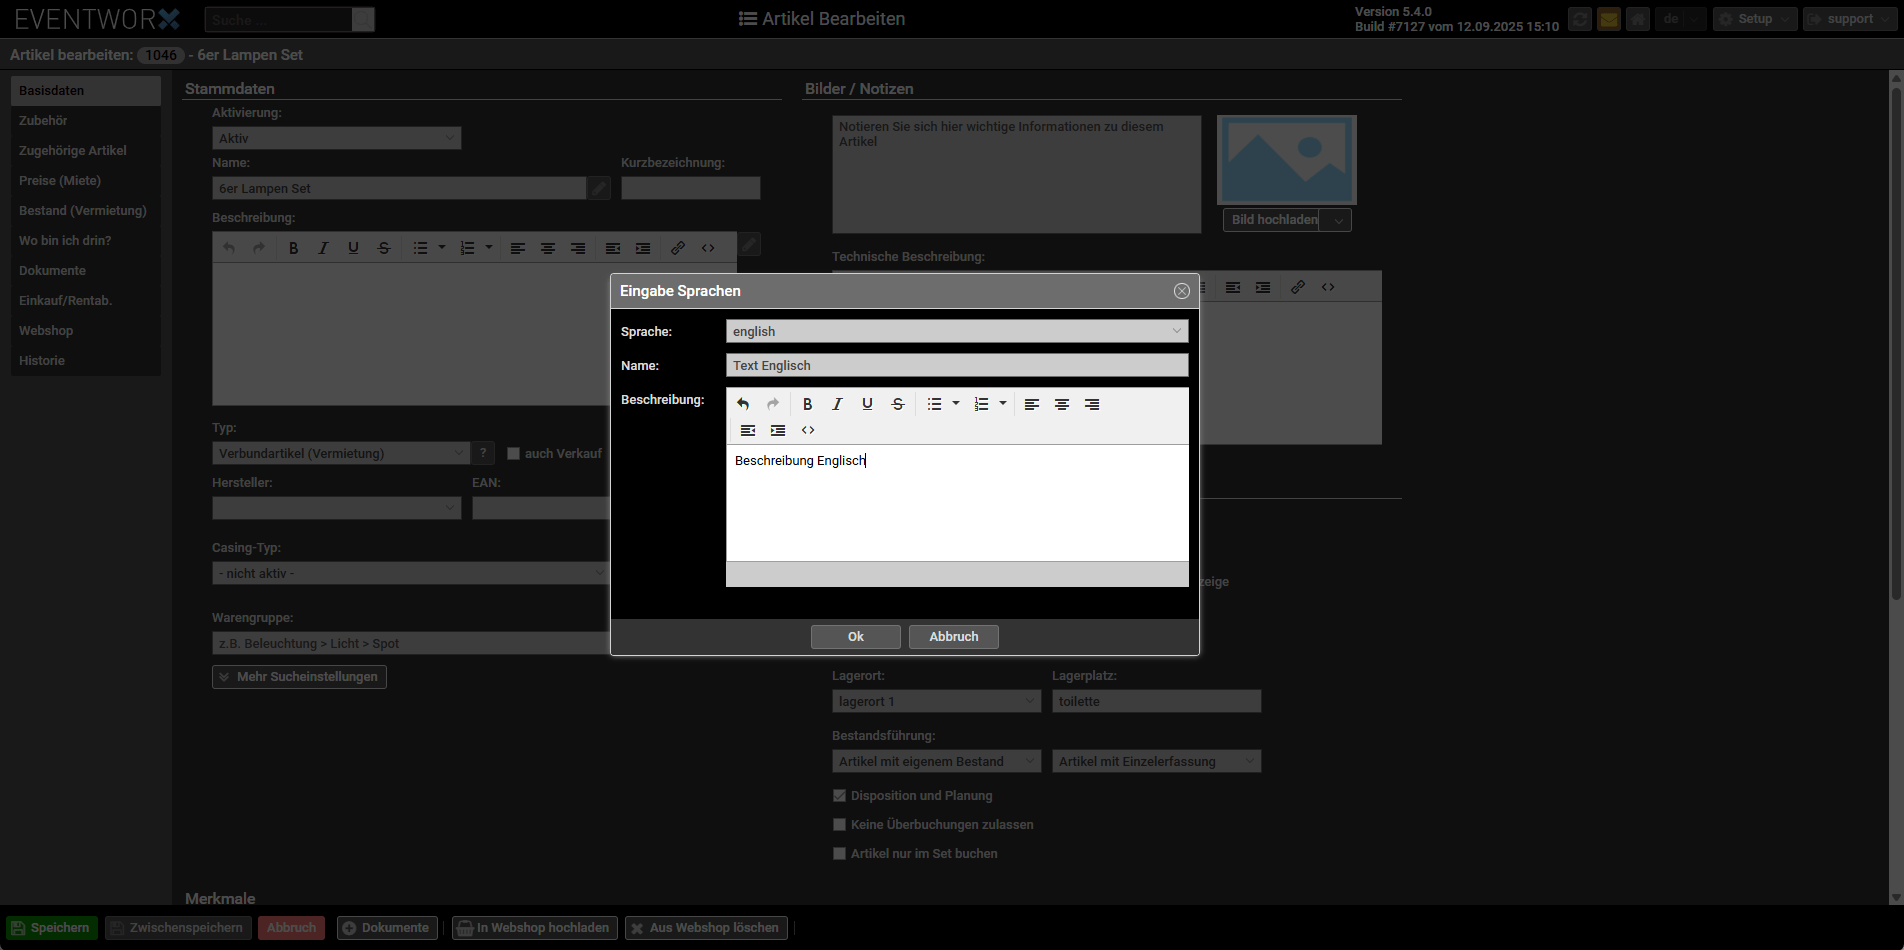Open the Lagerort dropdown showing lagerort 1
This screenshot has height=950, width=1904.
pos(936,702)
